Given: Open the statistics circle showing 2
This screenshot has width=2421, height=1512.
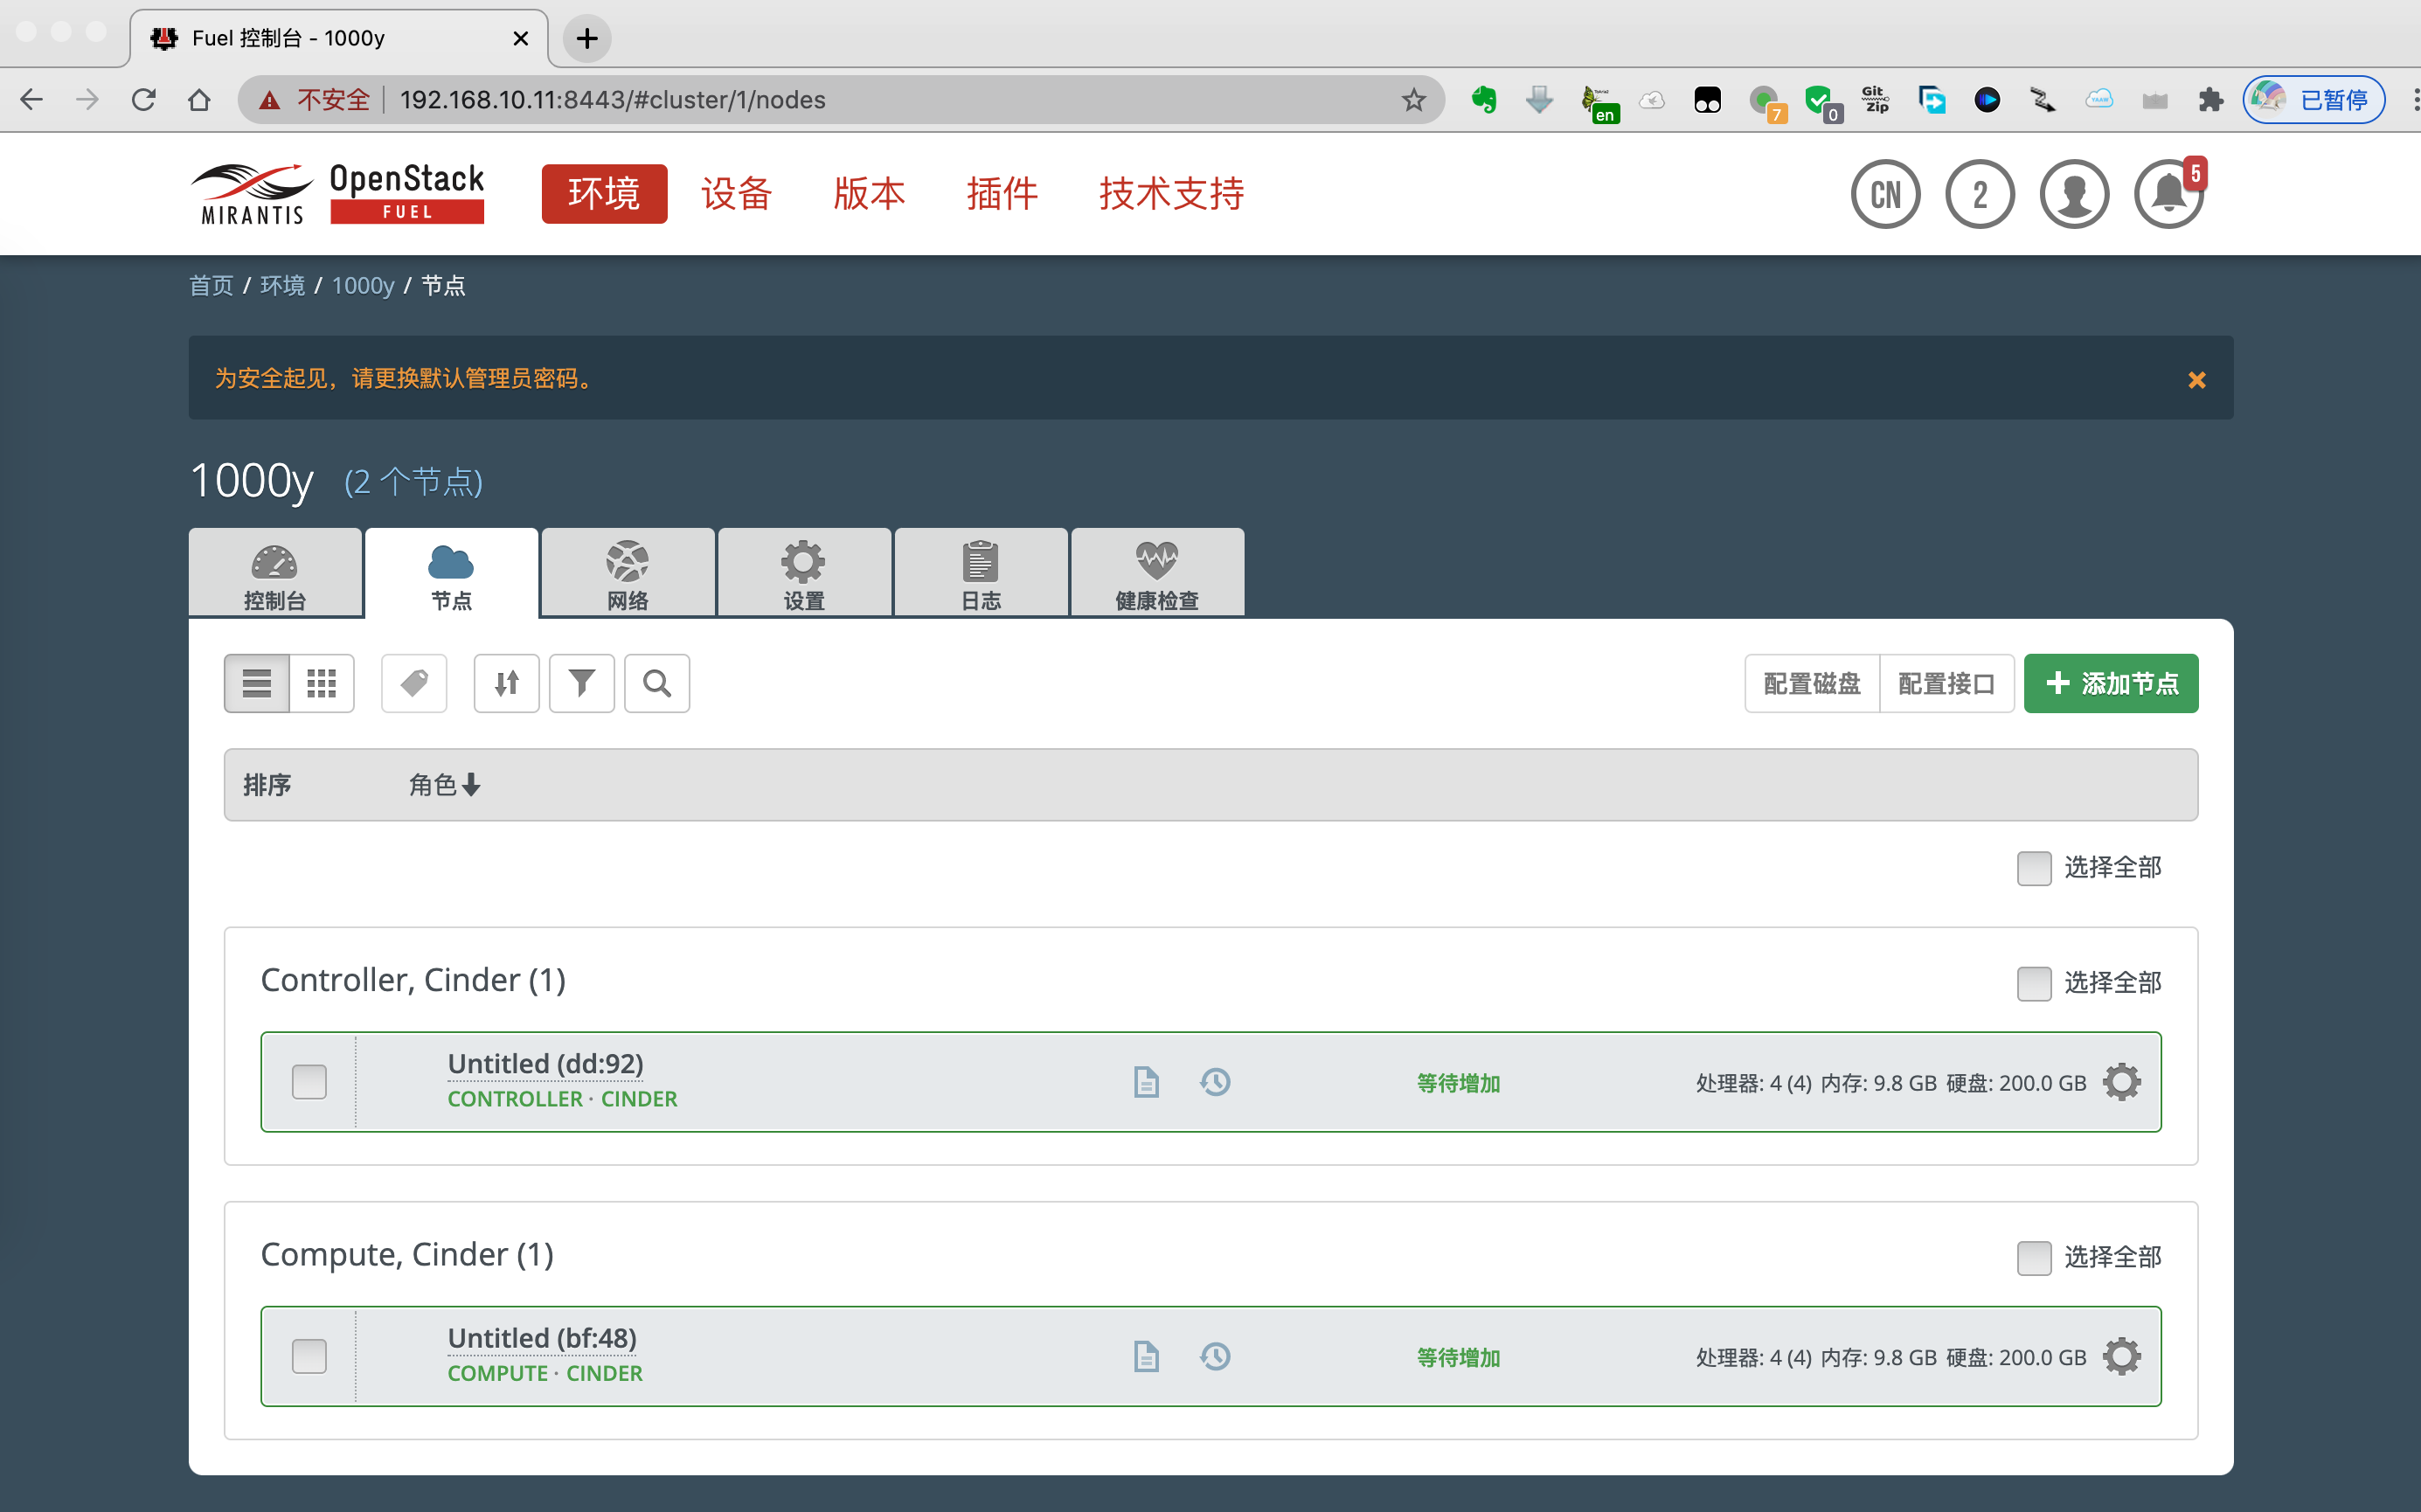Looking at the screenshot, I should tap(1980, 194).
